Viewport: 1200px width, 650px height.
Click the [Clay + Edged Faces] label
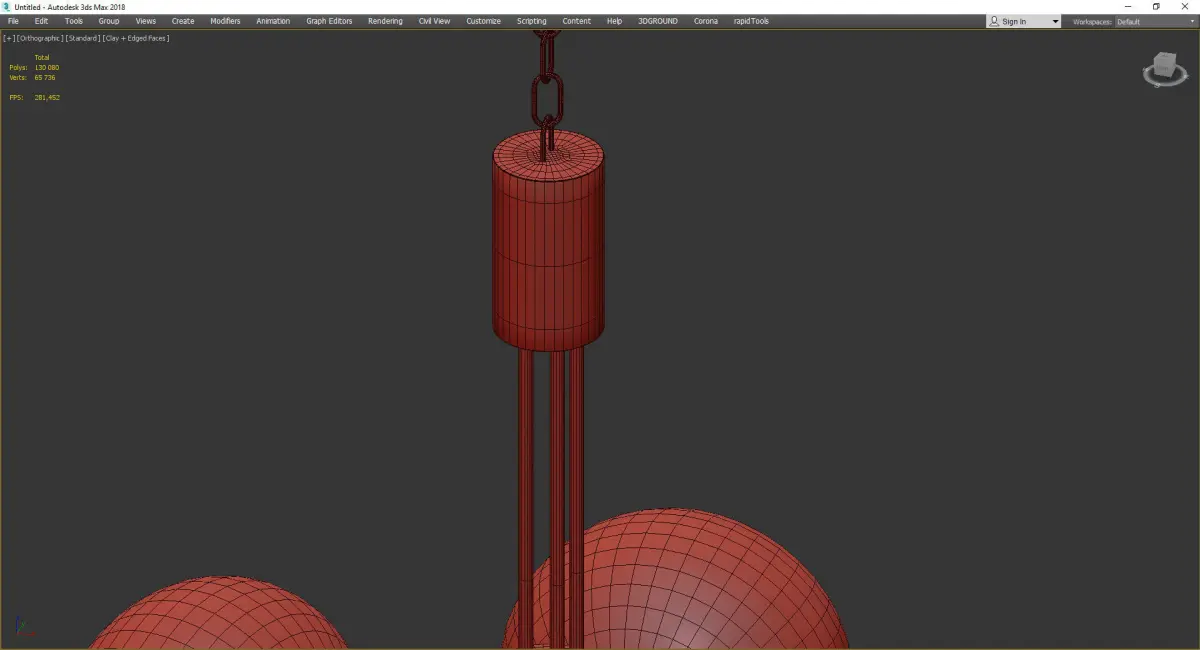(136, 38)
